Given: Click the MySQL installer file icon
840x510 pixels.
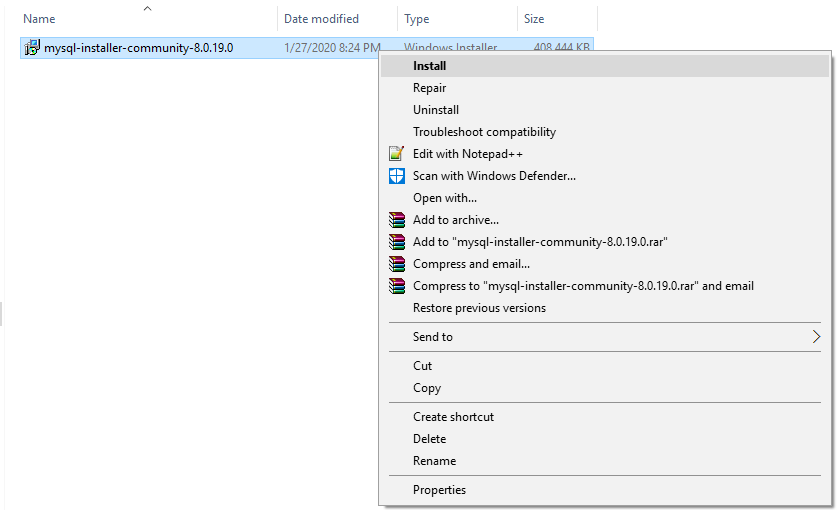Looking at the screenshot, I should [32, 48].
